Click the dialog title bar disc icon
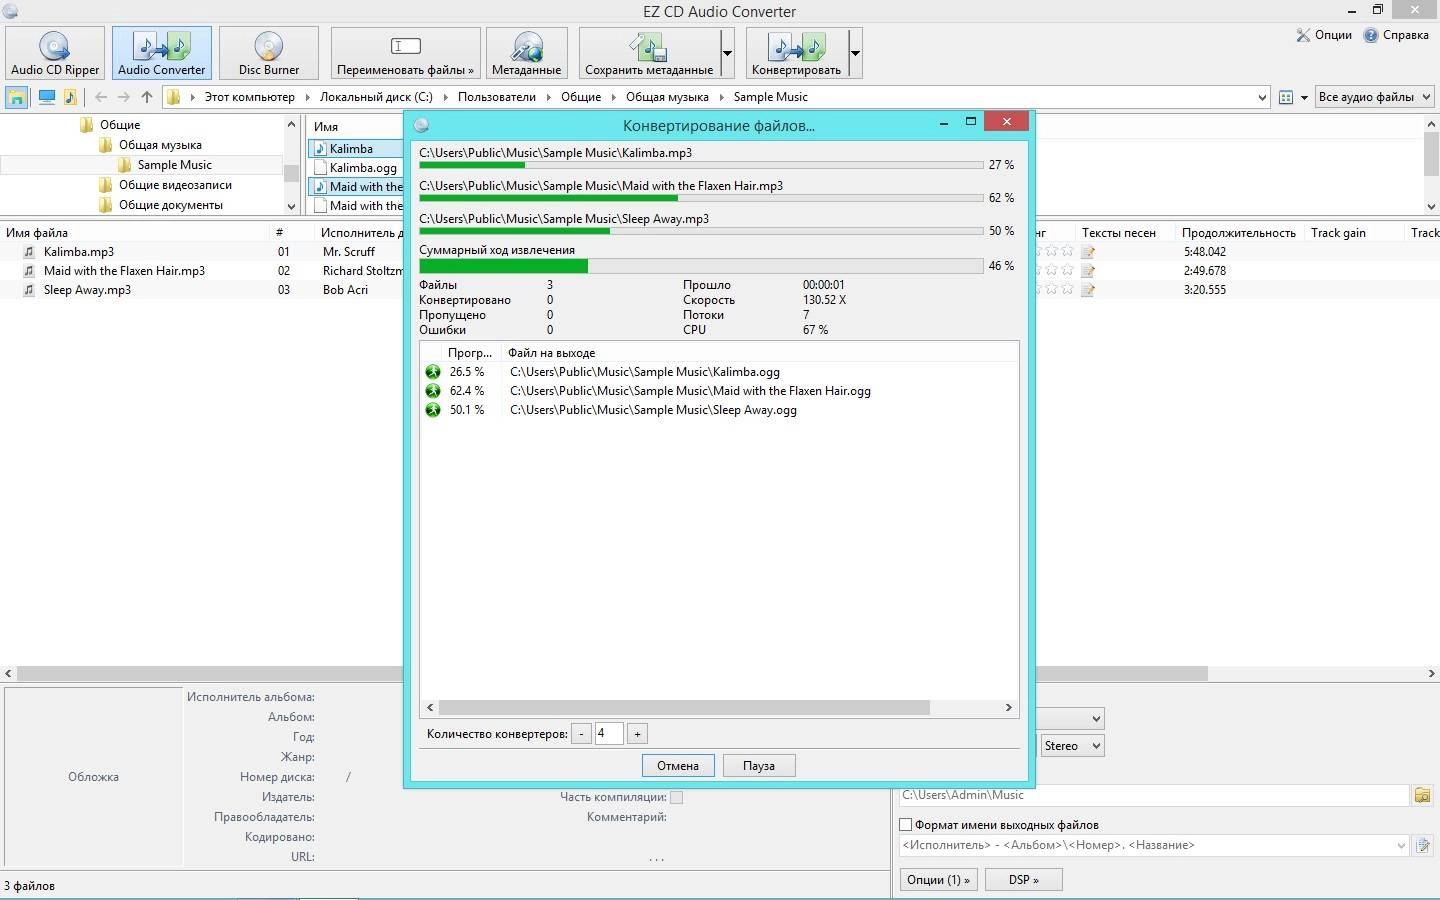 (x=421, y=125)
